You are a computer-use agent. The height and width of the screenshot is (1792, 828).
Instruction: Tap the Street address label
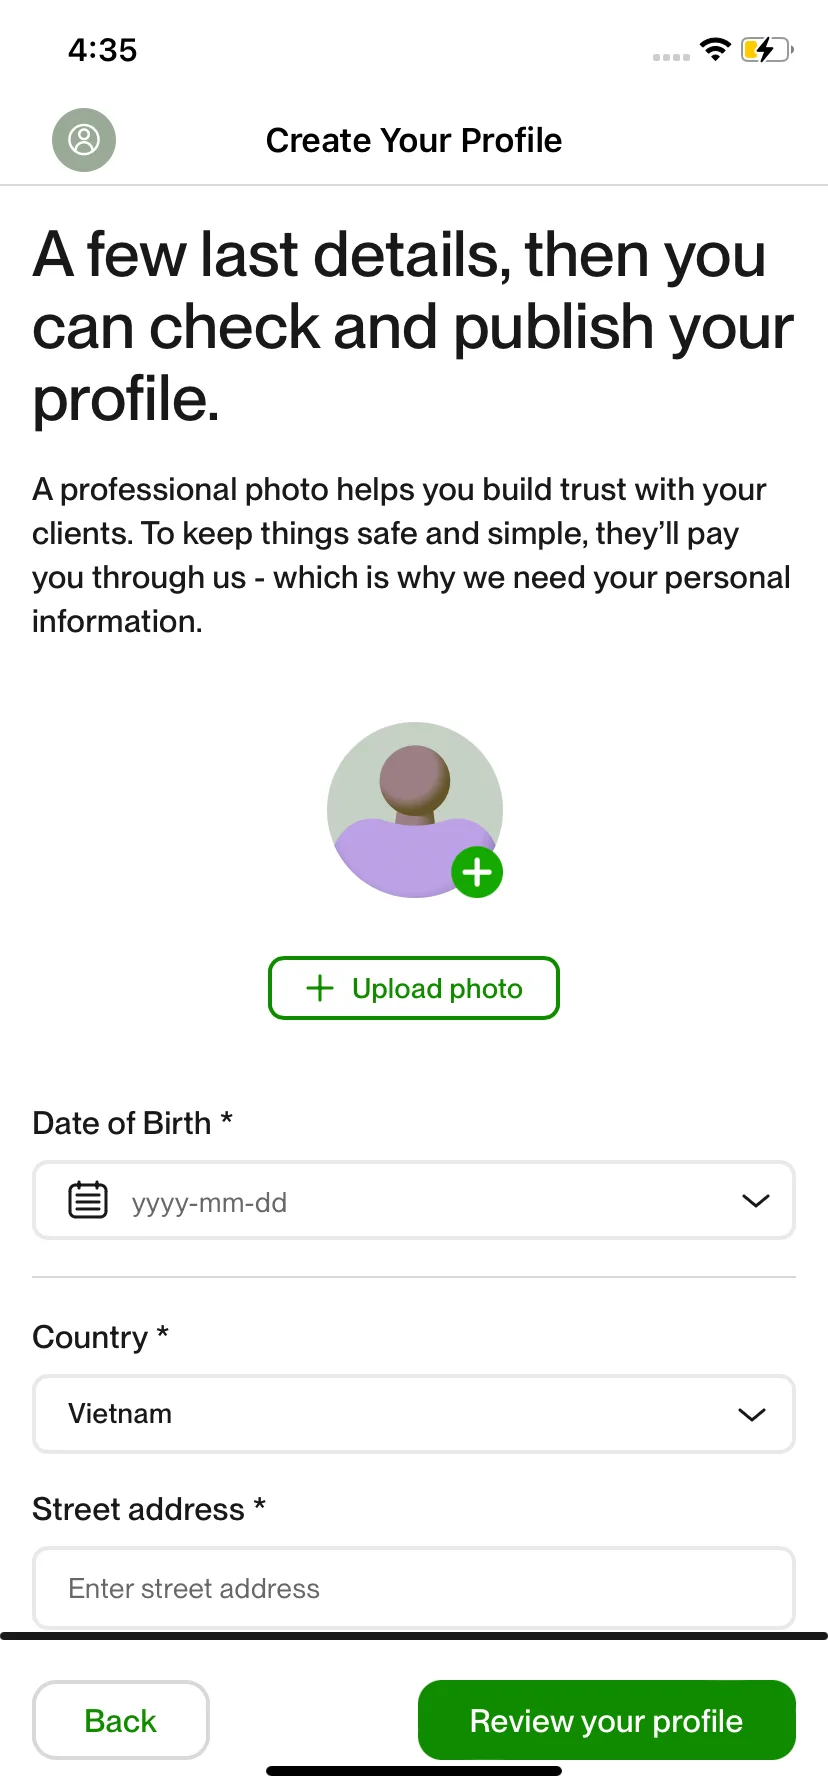(149, 1508)
